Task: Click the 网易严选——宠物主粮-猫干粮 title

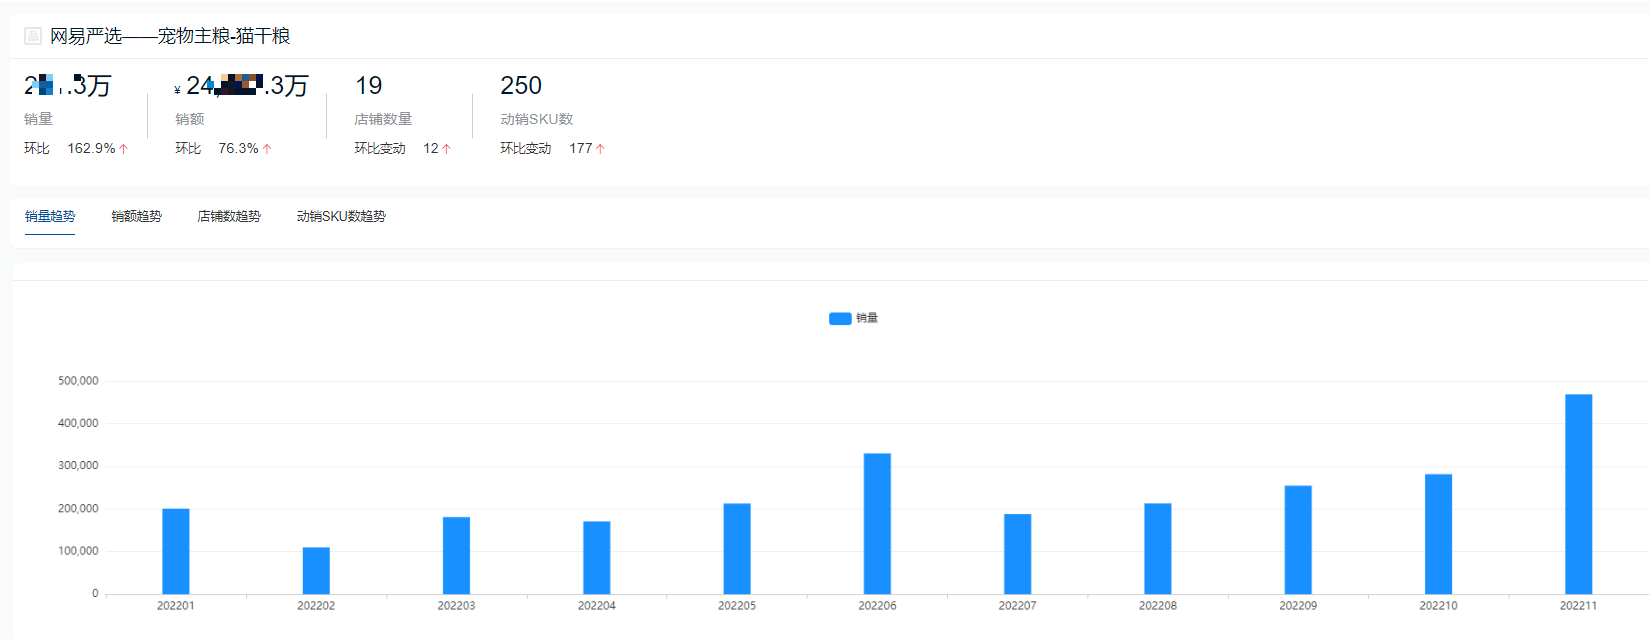Action: tap(170, 36)
